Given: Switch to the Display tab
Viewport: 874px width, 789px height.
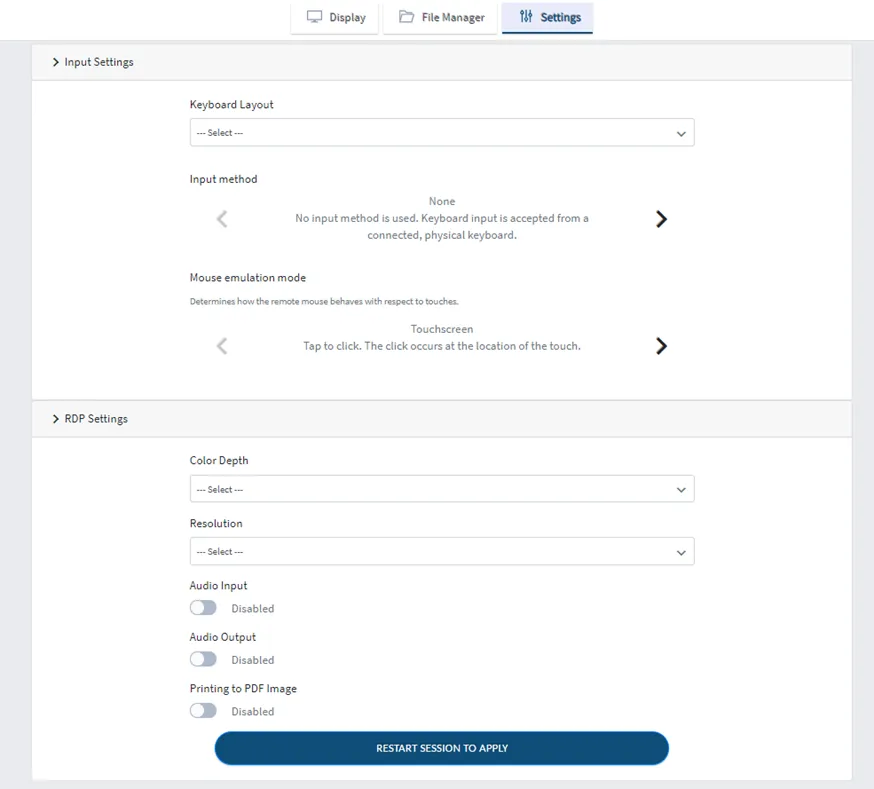Looking at the screenshot, I should coord(335,18).
